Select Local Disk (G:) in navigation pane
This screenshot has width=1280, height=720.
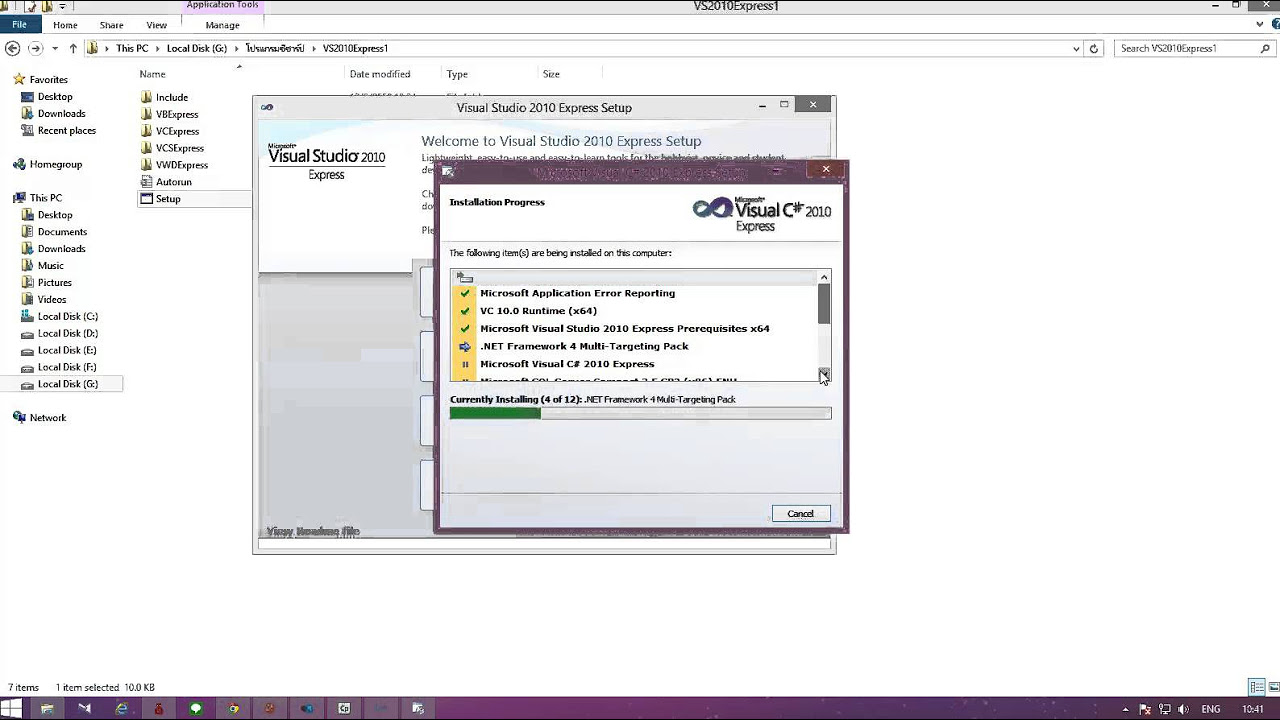[67, 384]
